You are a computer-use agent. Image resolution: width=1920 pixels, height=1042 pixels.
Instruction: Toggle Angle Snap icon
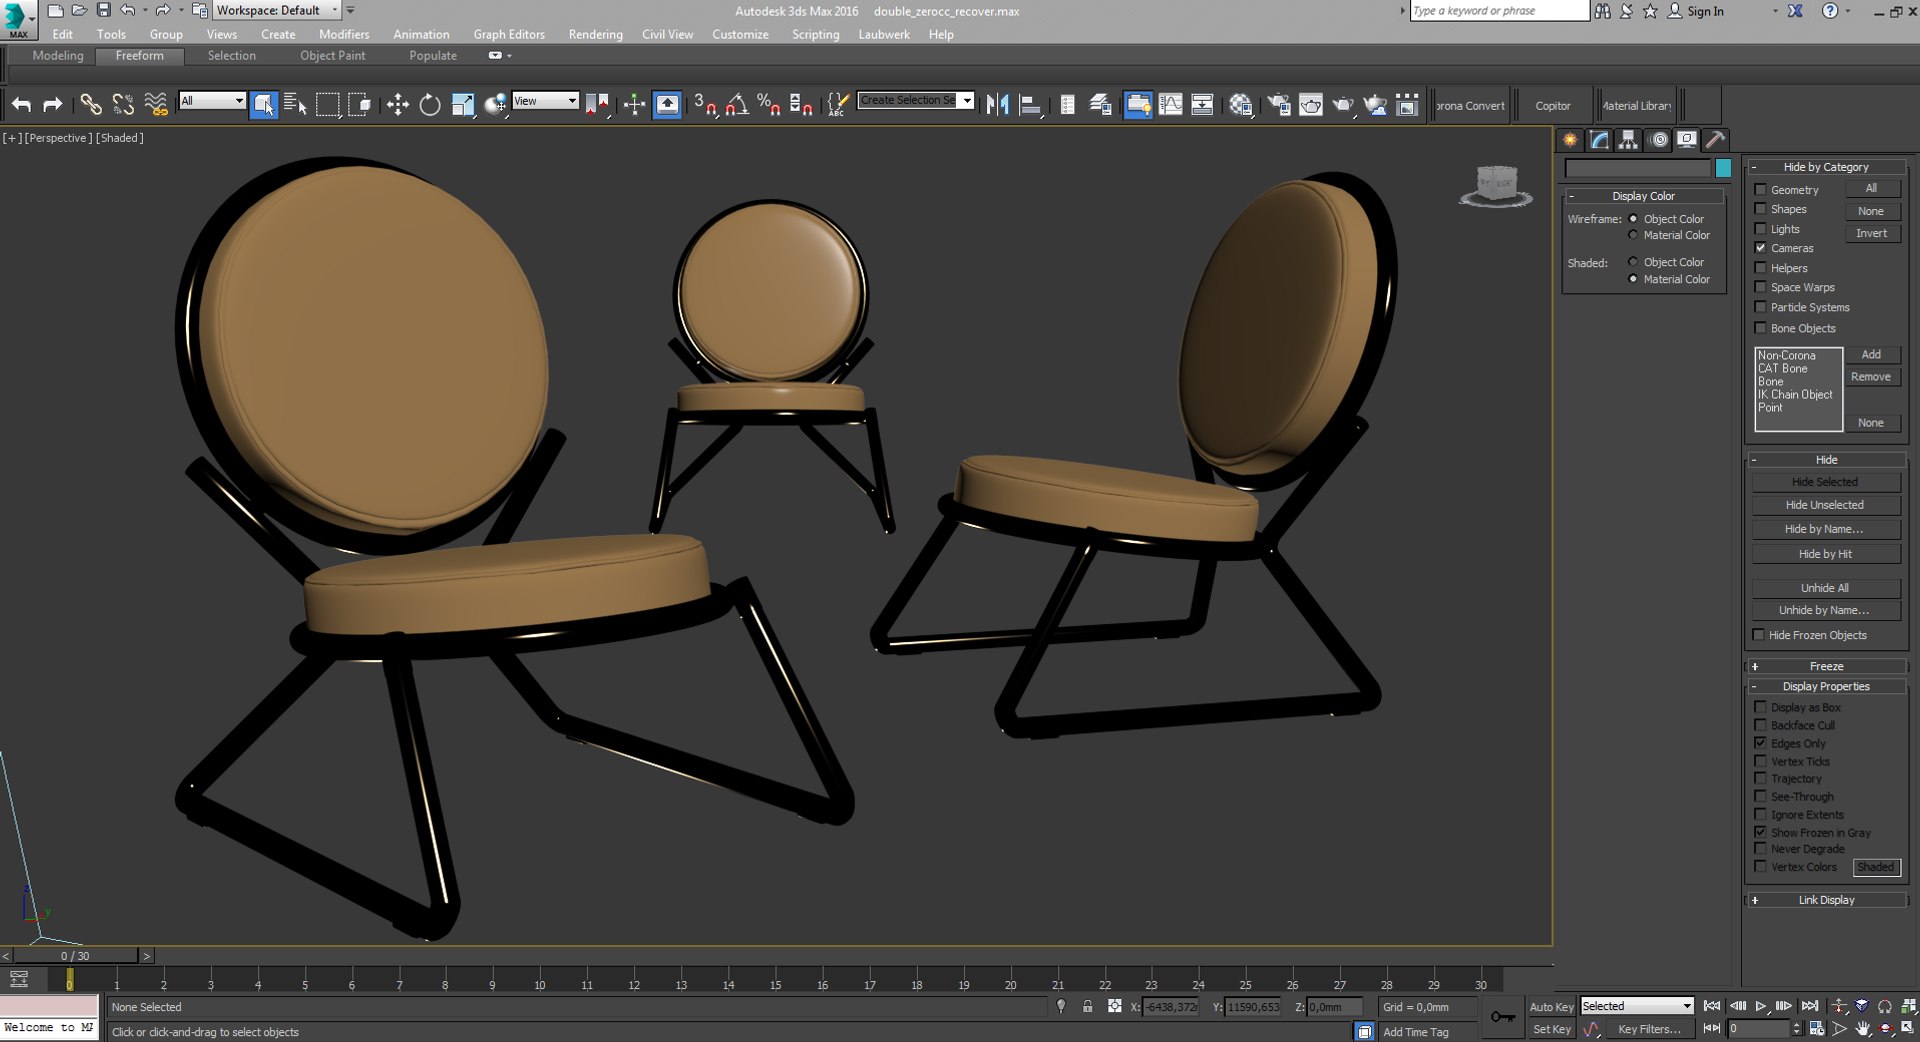[x=737, y=104]
